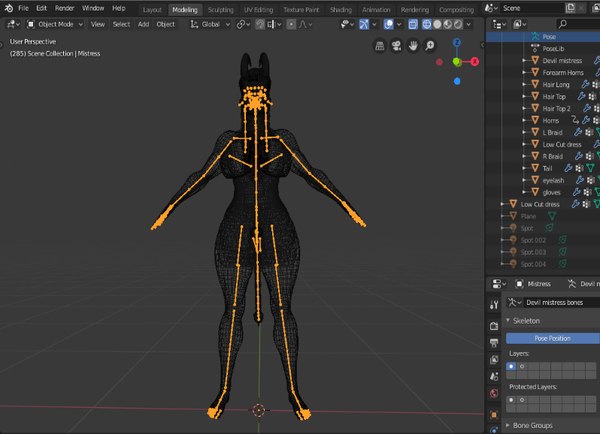Open the snapping options dropdown
The image size is (600, 434).
pos(274,24)
